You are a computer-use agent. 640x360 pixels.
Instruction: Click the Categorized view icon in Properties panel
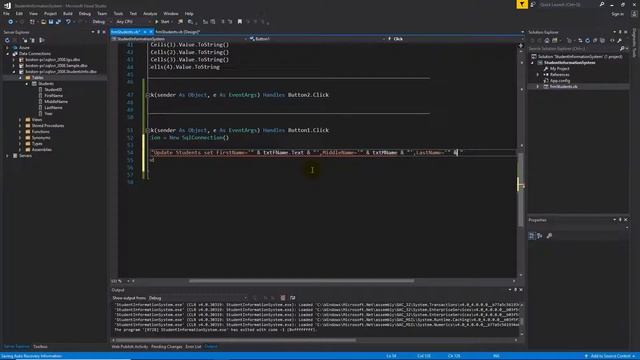click(531, 236)
